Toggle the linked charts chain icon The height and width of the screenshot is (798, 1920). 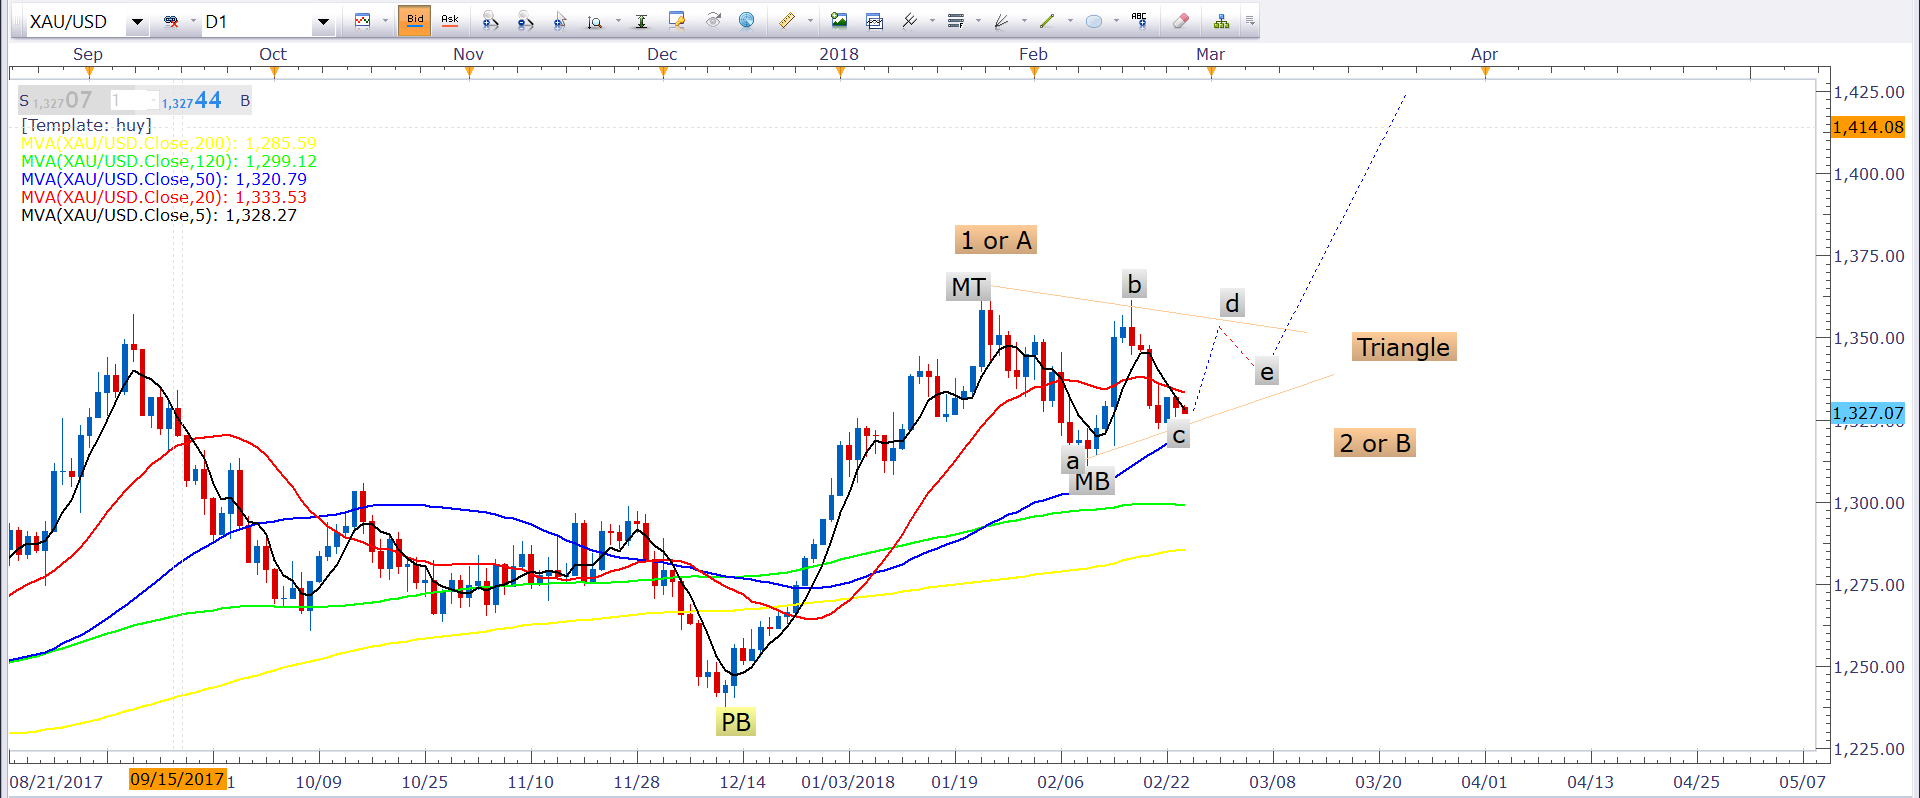click(x=171, y=21)
